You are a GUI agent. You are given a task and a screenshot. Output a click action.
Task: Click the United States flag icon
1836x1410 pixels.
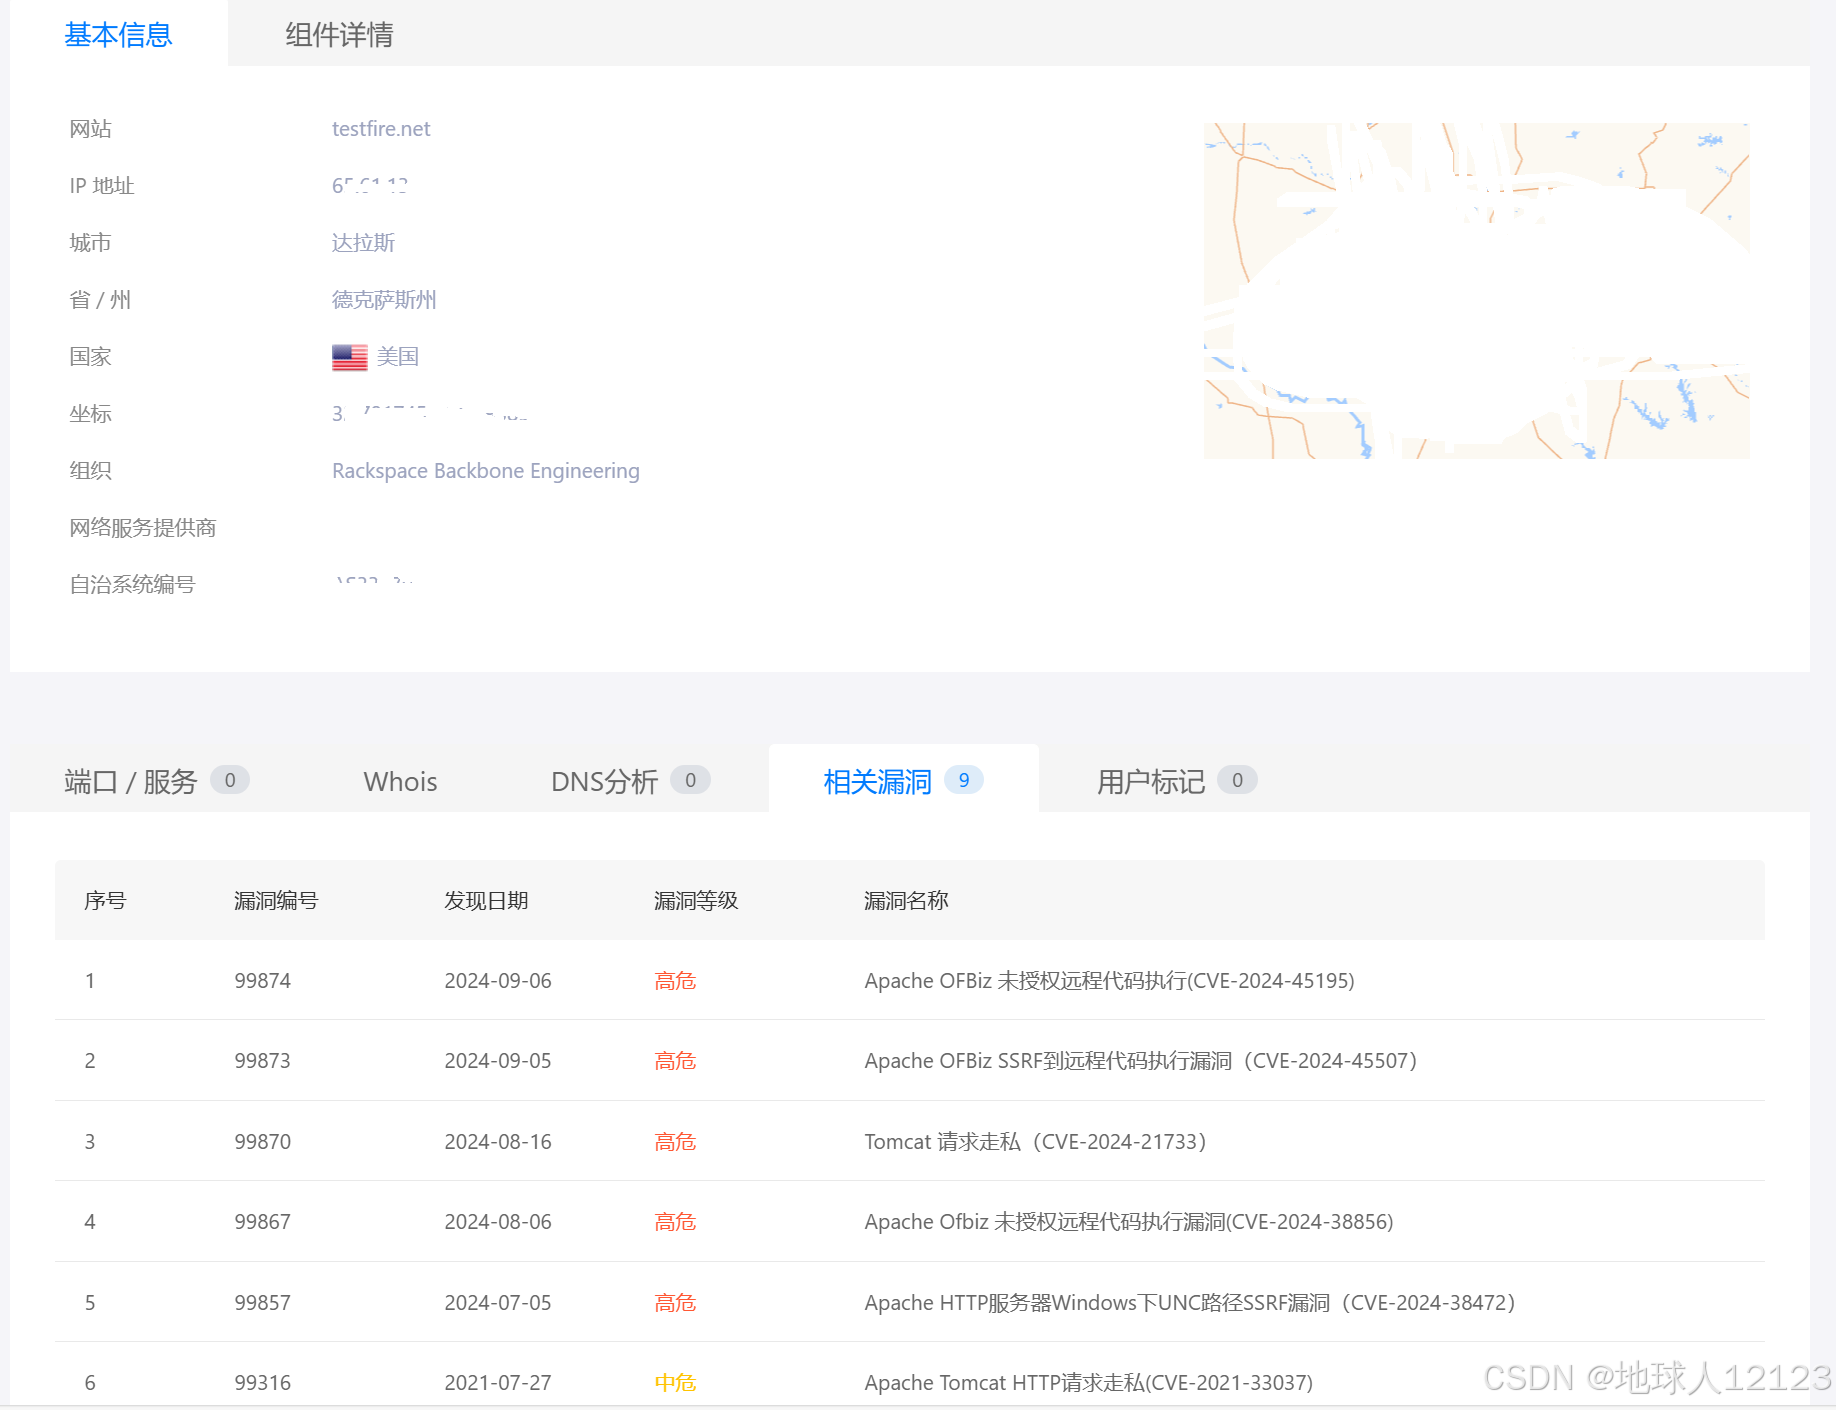coord(350,357)
